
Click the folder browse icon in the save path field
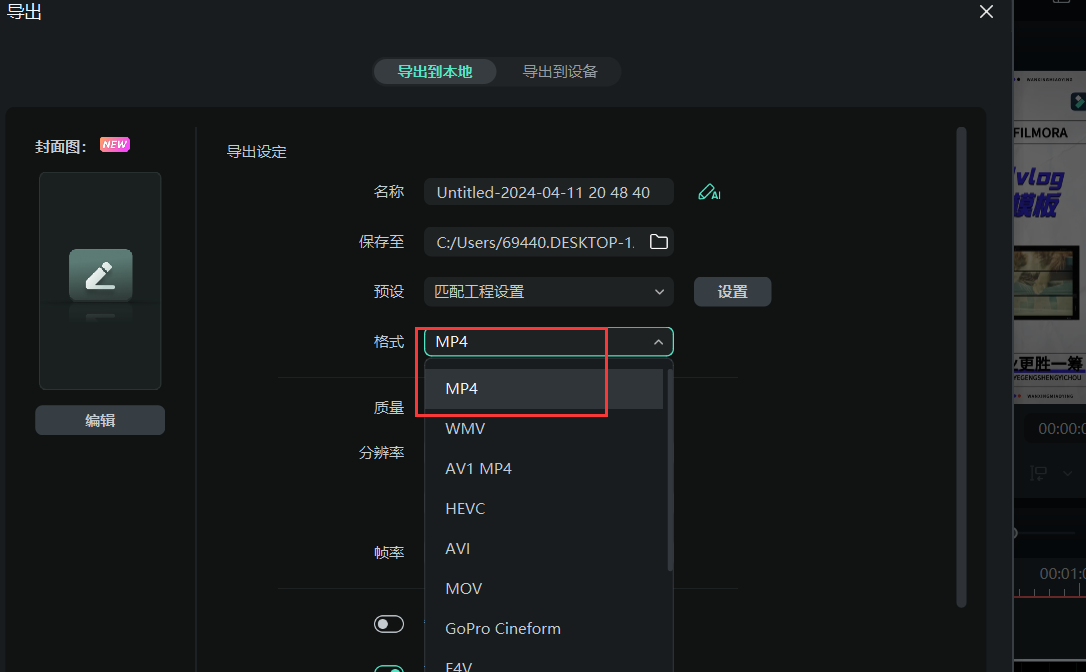click(x=658, y=242)
